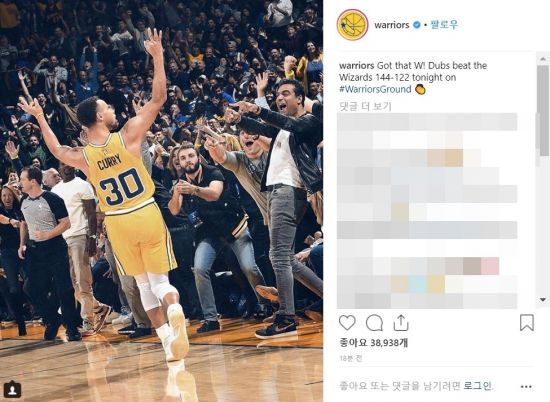Save the post with the bookmark icon
This screenshot has width=550, height=402.
pos(526,323)
